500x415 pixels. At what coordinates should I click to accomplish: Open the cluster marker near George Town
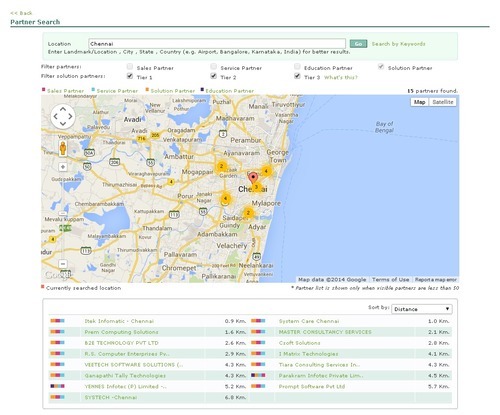point(266,171)
